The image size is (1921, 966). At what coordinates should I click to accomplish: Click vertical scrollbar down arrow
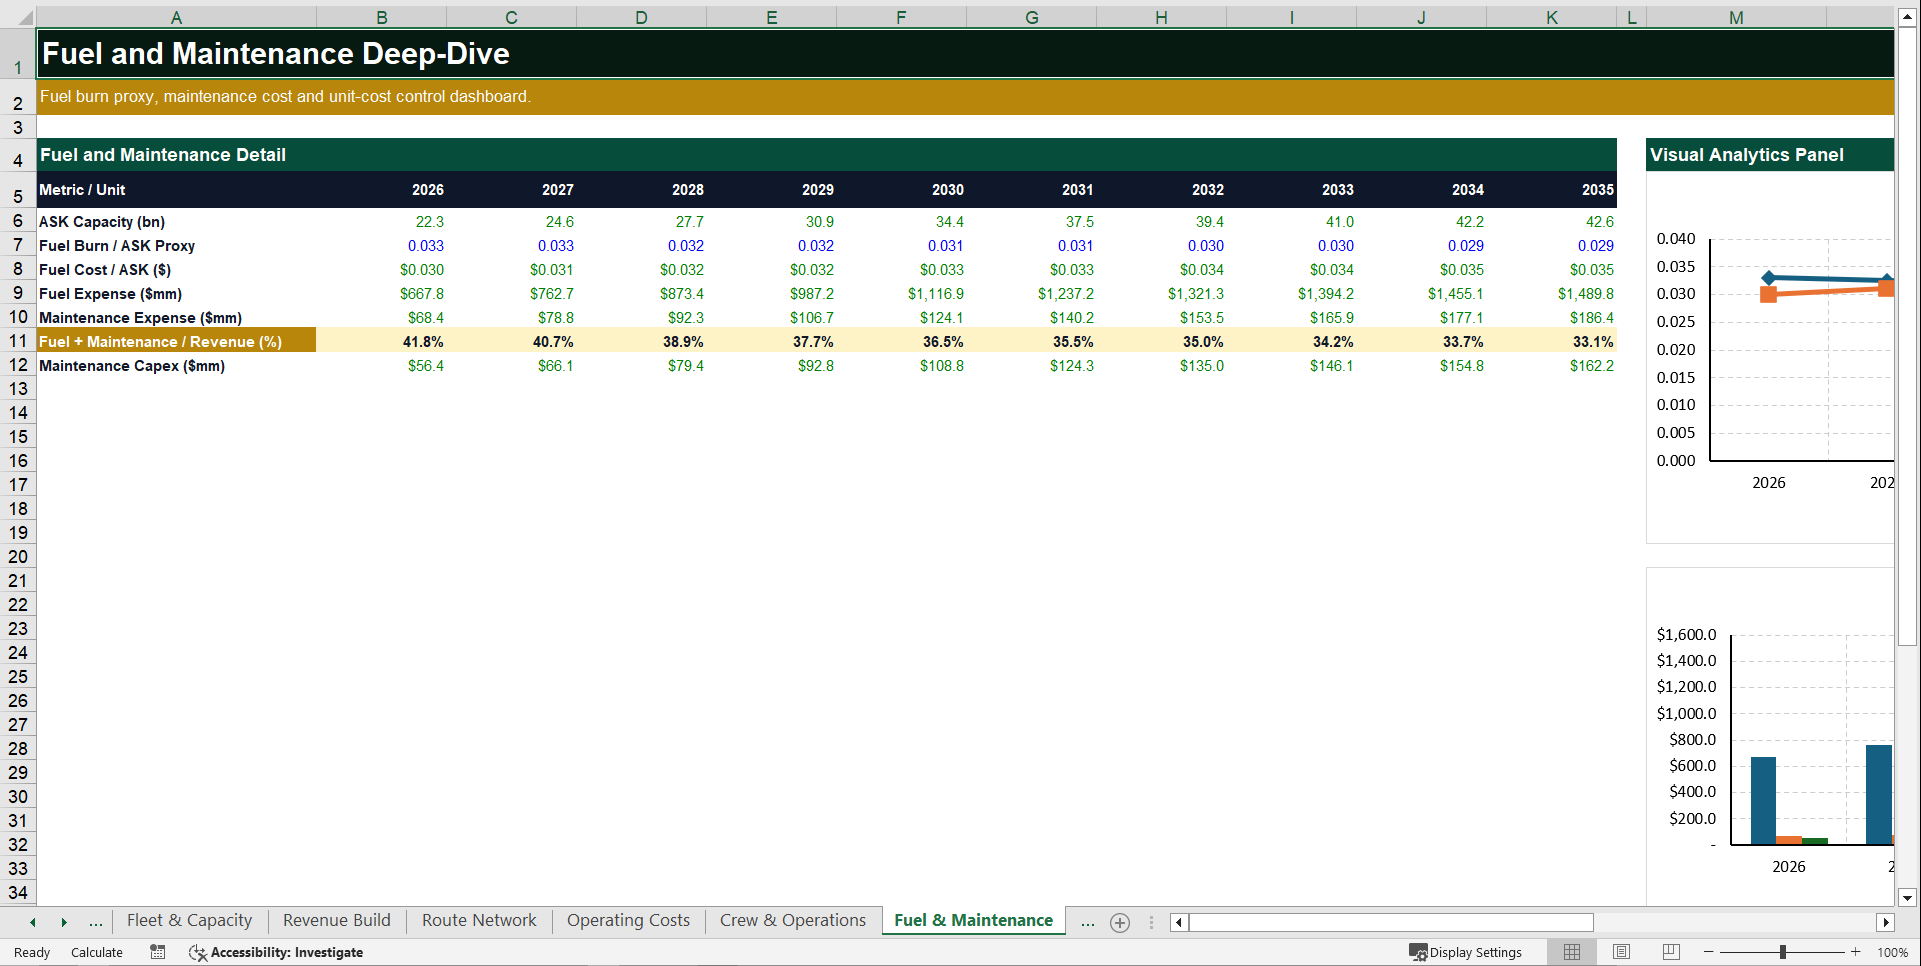(x=1907, y=897)
